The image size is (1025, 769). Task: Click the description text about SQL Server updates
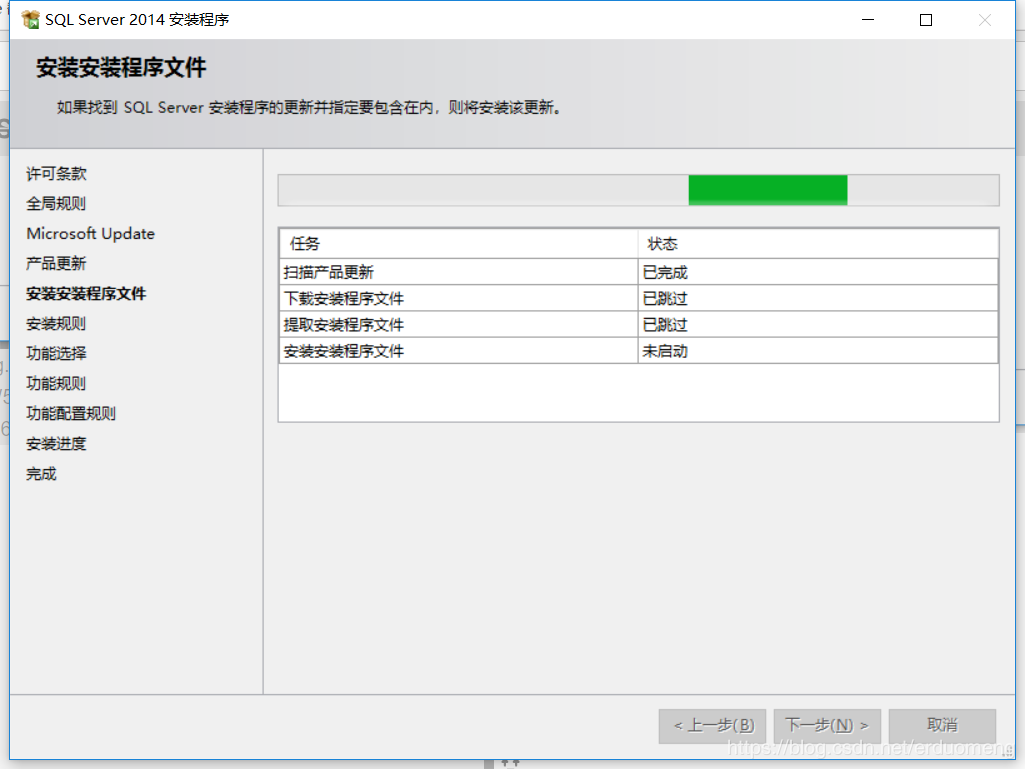coord(310,107)
